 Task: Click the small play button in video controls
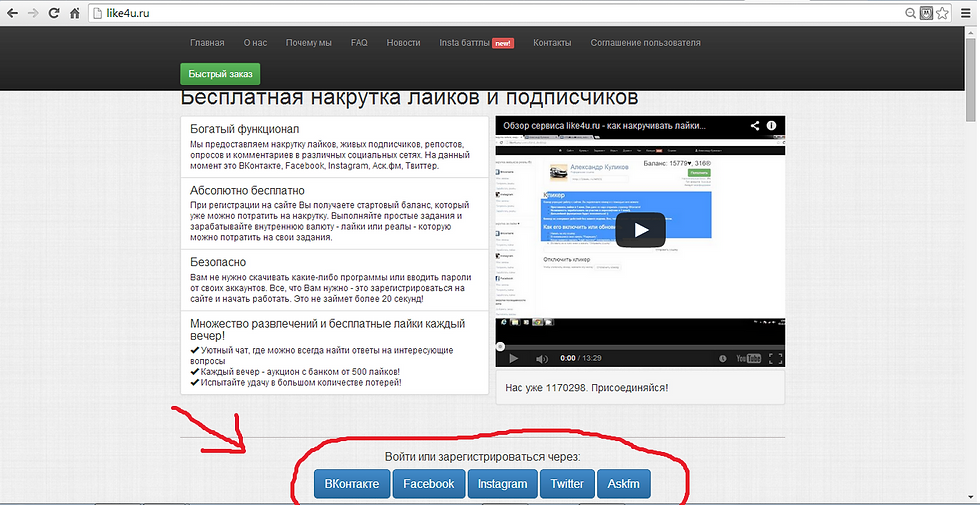coord(514,358)
